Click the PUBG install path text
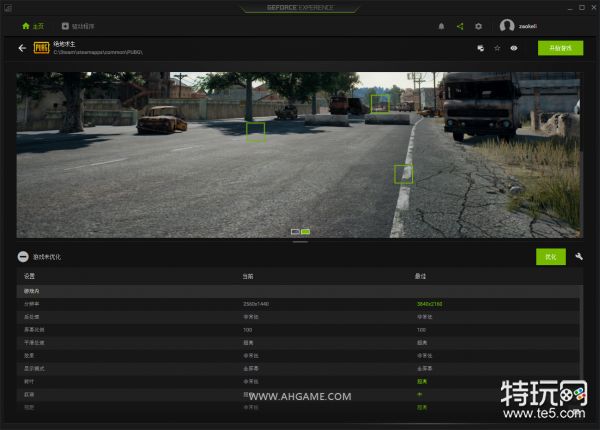 [98, 52]
